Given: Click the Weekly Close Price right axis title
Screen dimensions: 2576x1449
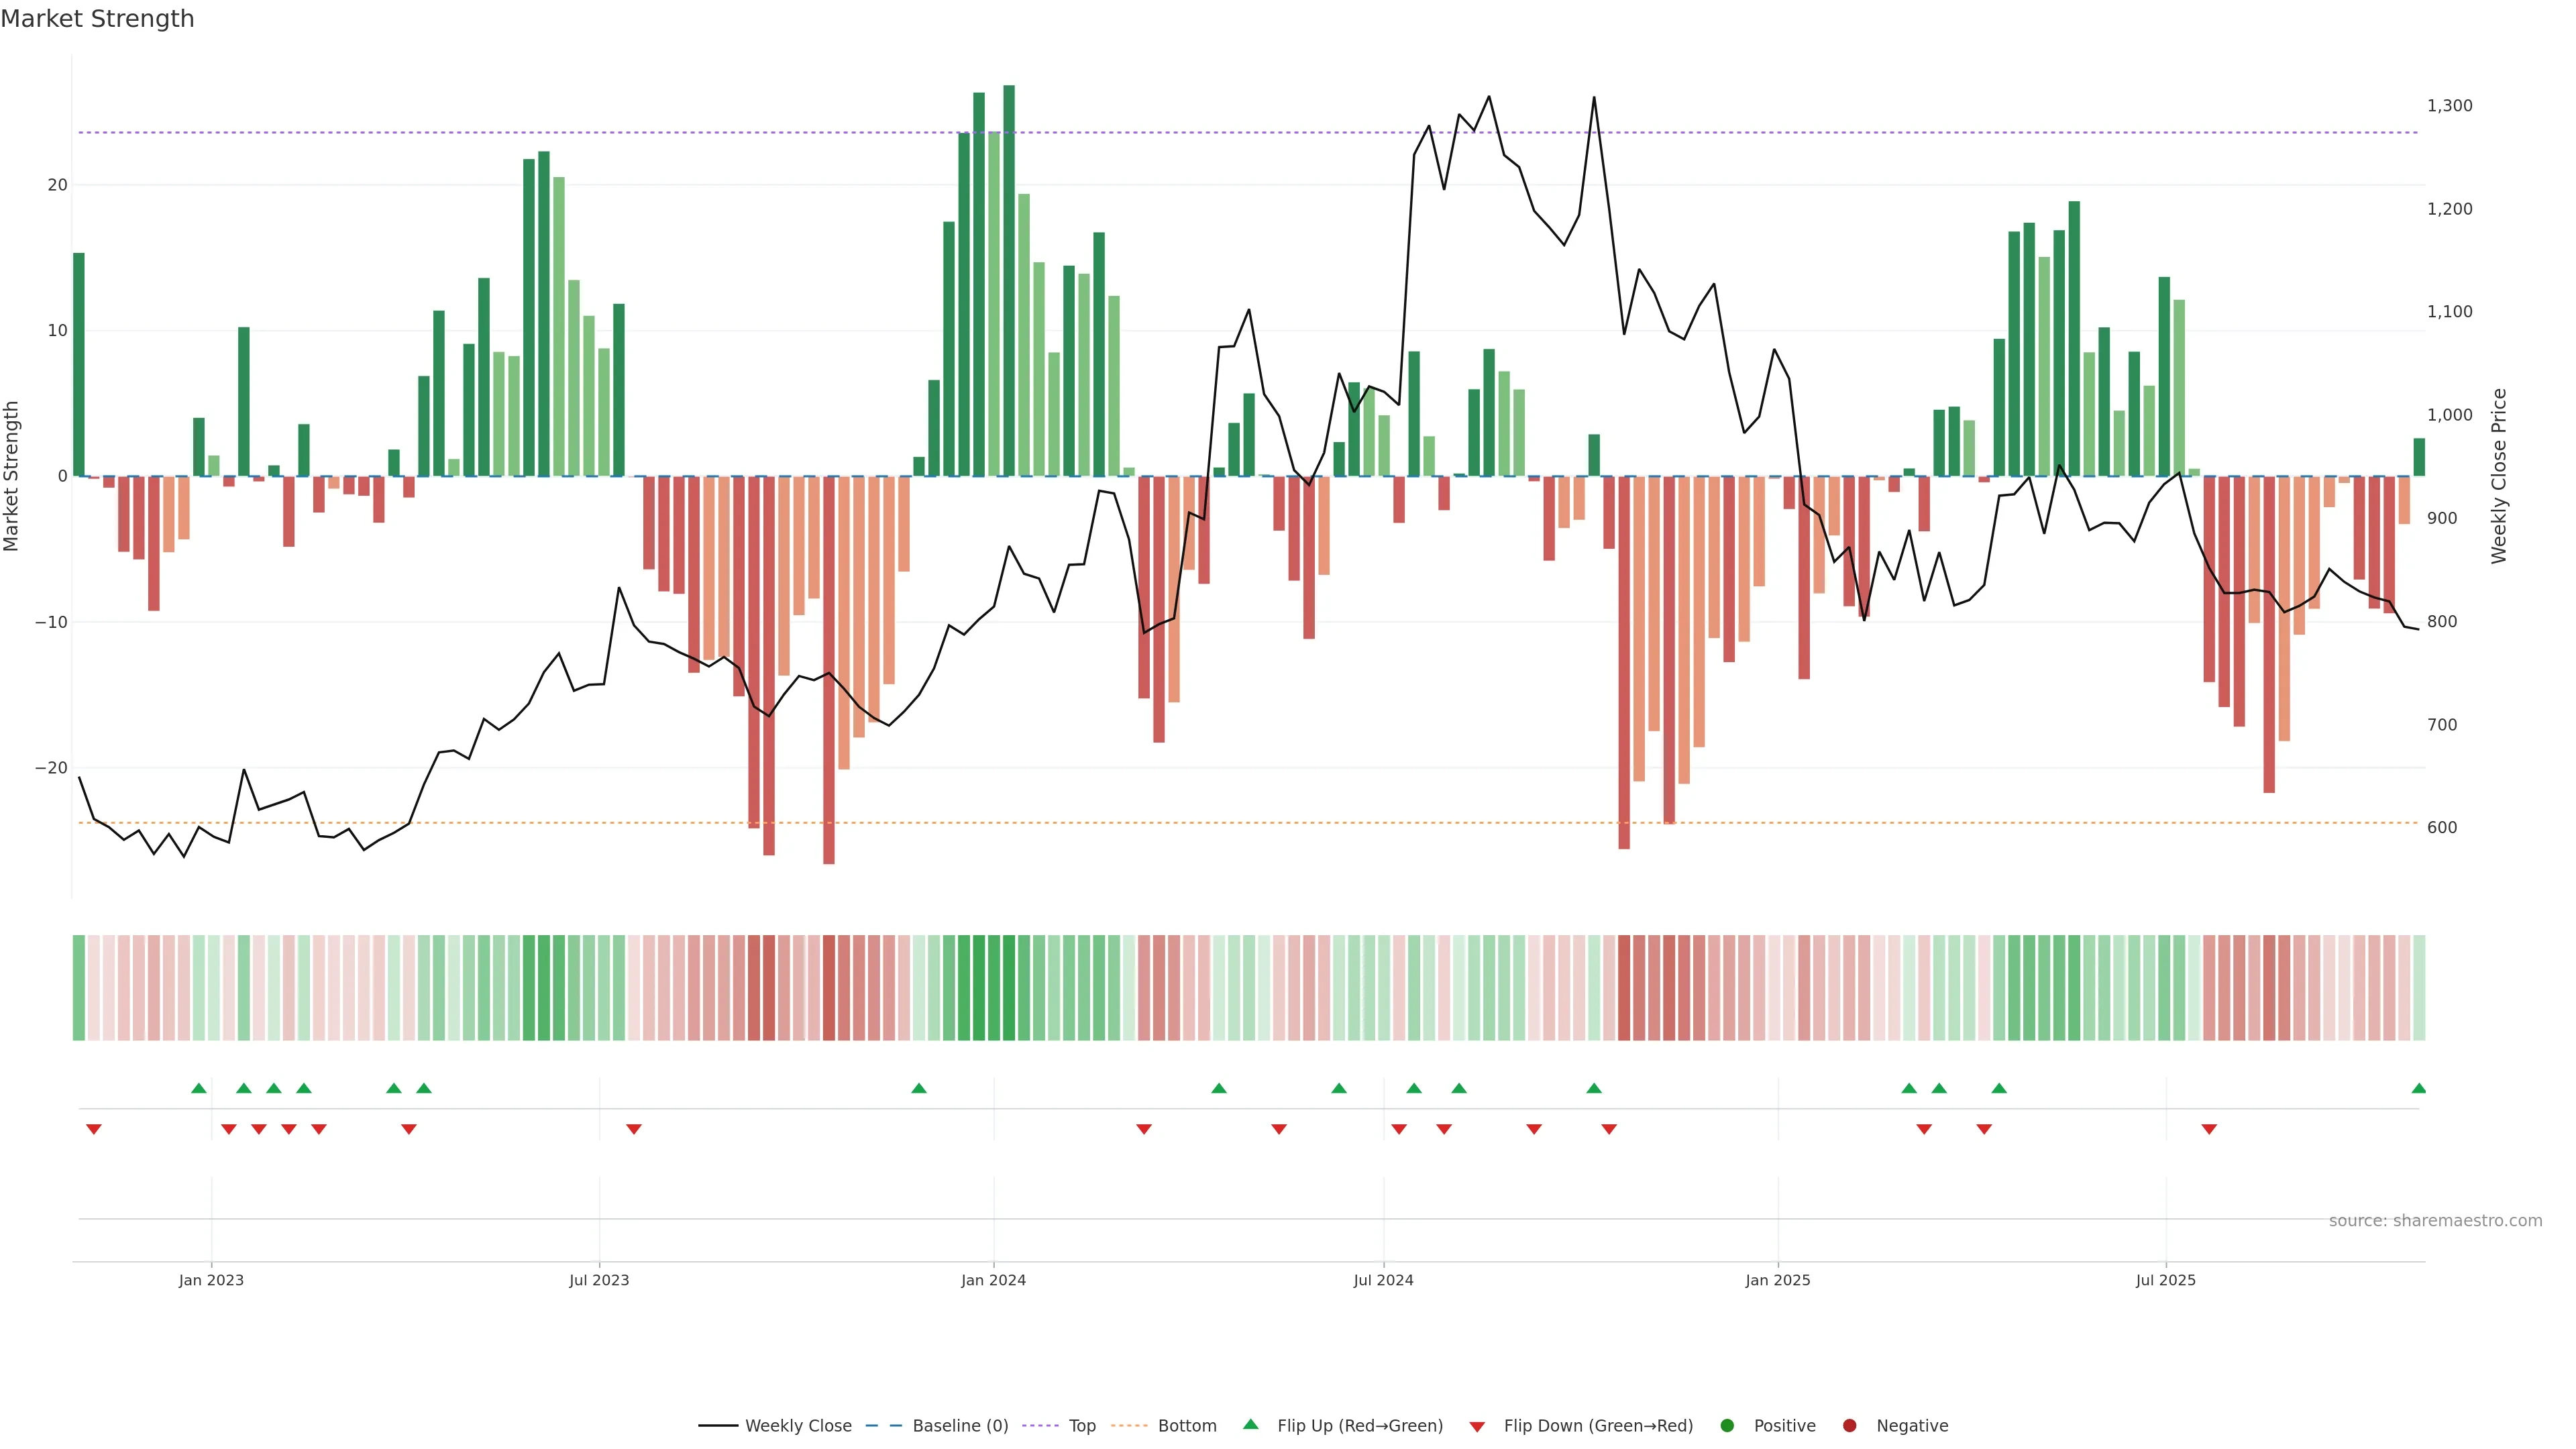Looking at the screenshot, I should (2499, 476).
